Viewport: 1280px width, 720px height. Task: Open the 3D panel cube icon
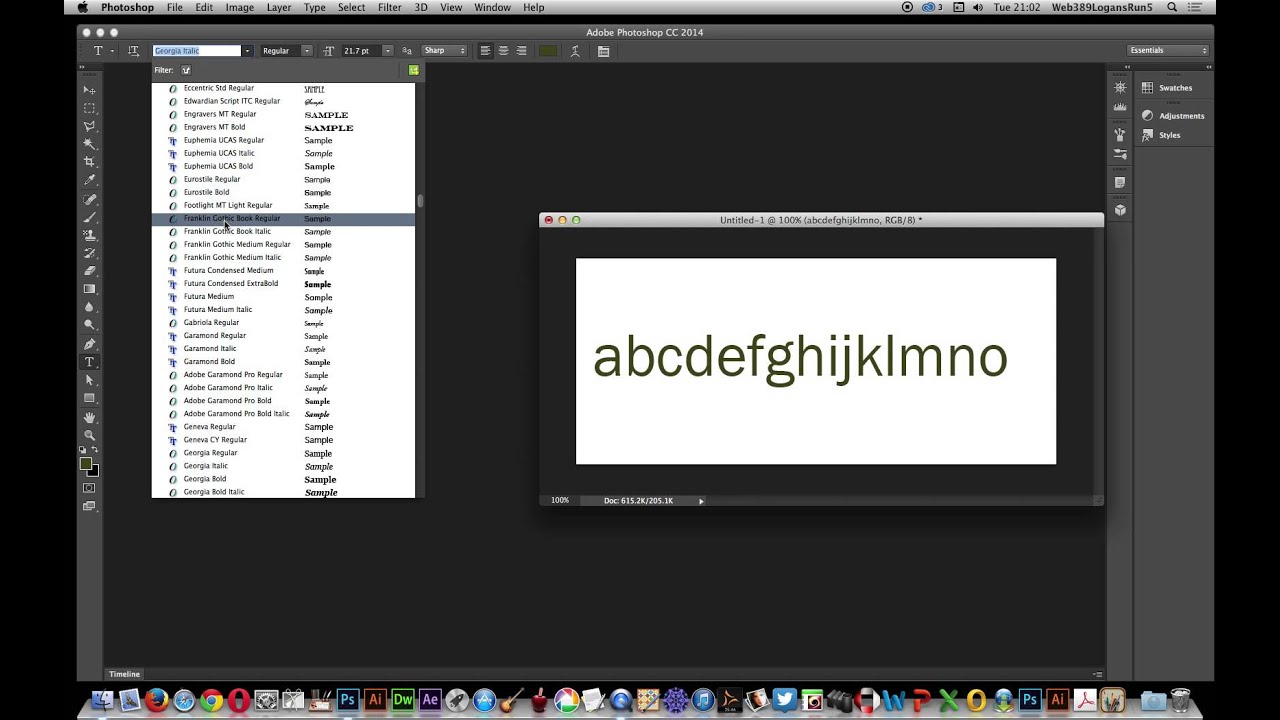[x=1120, y=210]
